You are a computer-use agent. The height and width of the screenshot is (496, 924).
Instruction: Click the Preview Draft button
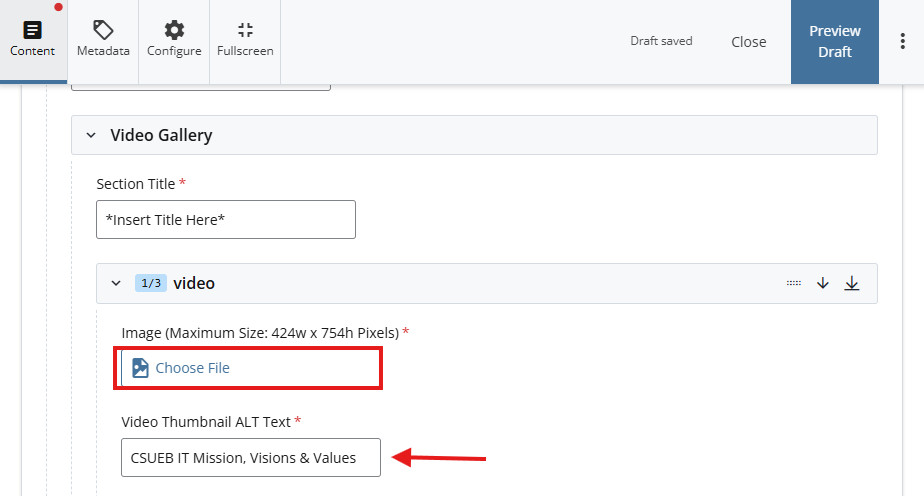click(x=834, y=42)
